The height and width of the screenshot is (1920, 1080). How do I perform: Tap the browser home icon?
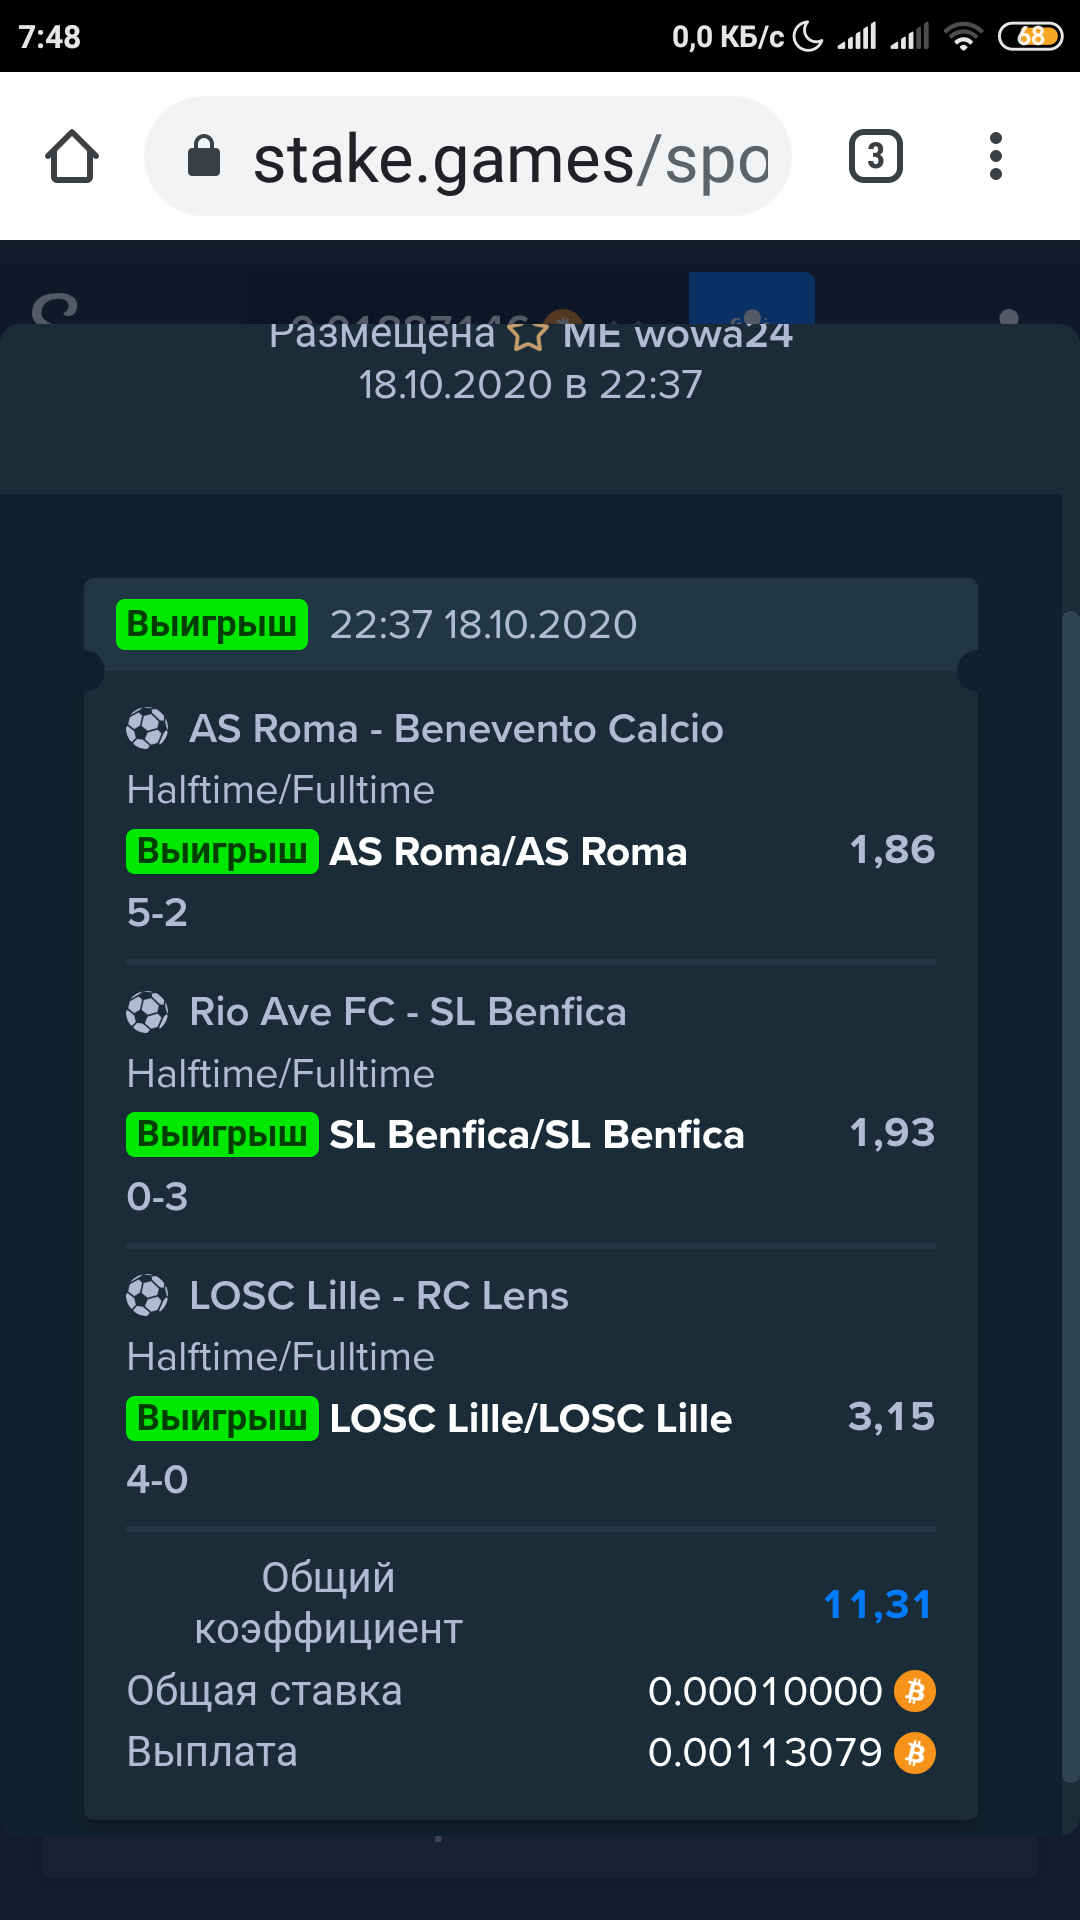72,157
